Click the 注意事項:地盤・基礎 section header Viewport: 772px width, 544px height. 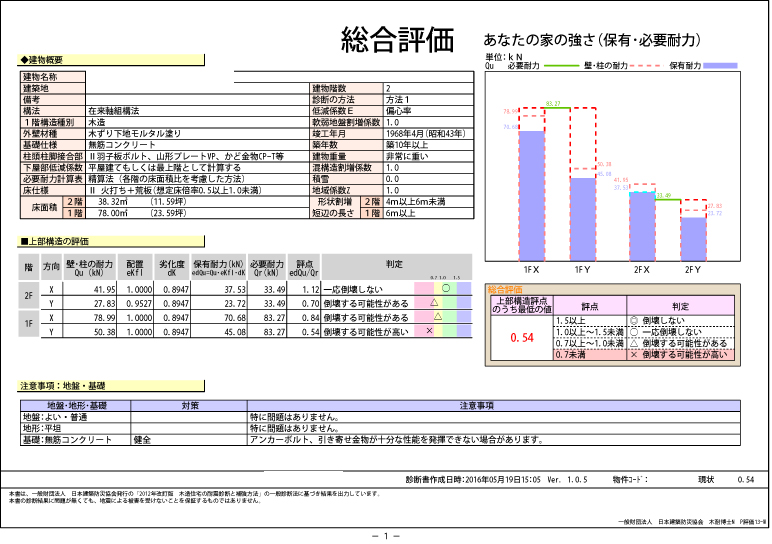(111, 386)
